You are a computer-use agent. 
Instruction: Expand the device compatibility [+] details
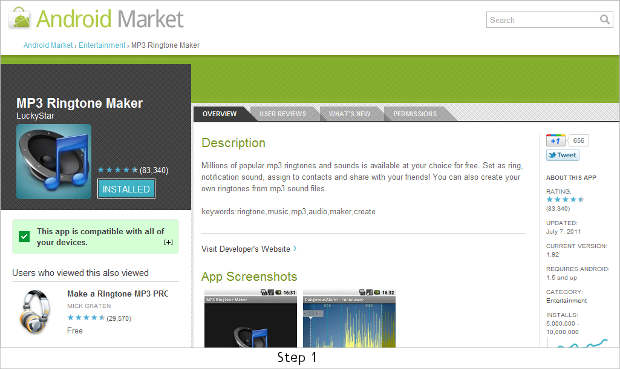[168, 242]
